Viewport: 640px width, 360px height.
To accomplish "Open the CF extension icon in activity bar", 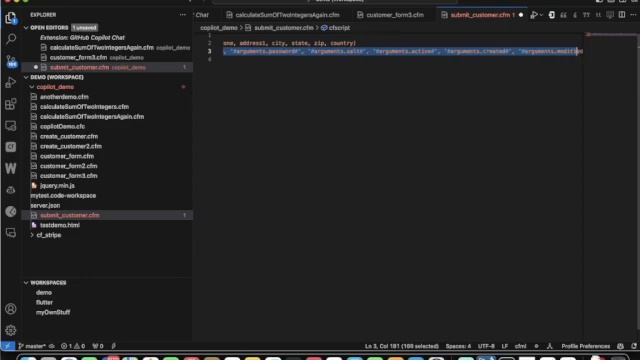I will pos(11,147).
